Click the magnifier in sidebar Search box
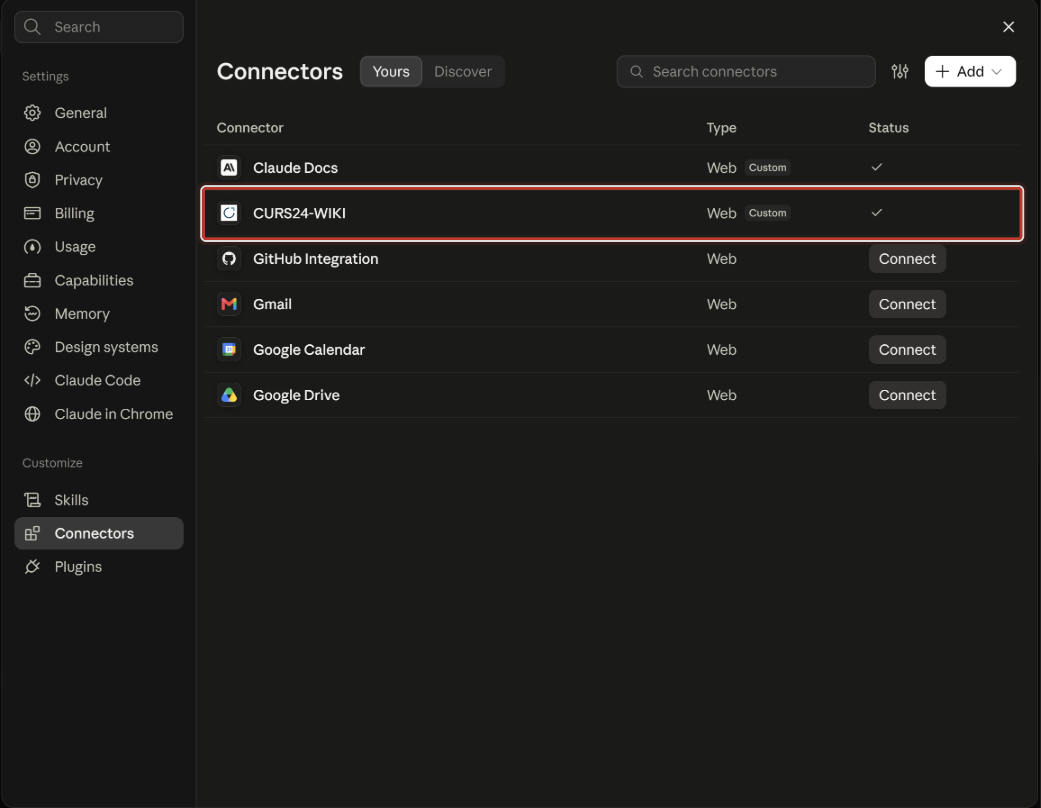The image size is (1041, 808). pyautogui.click(x=32, y=27)
